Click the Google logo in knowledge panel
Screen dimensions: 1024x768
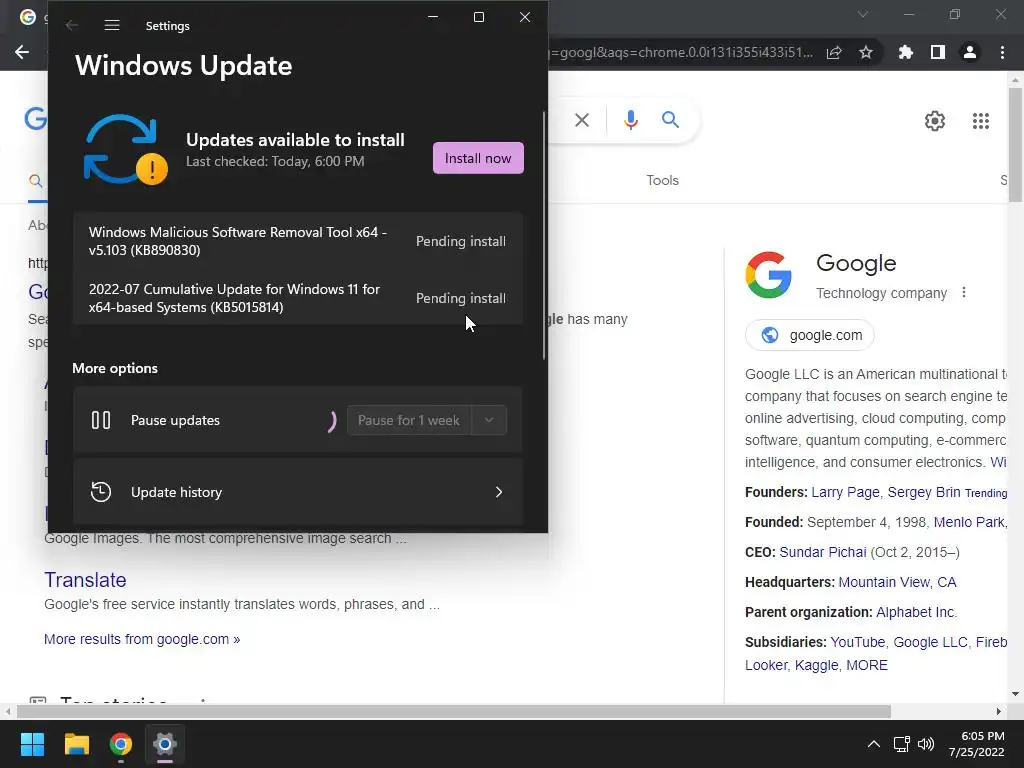coord(769,275)
